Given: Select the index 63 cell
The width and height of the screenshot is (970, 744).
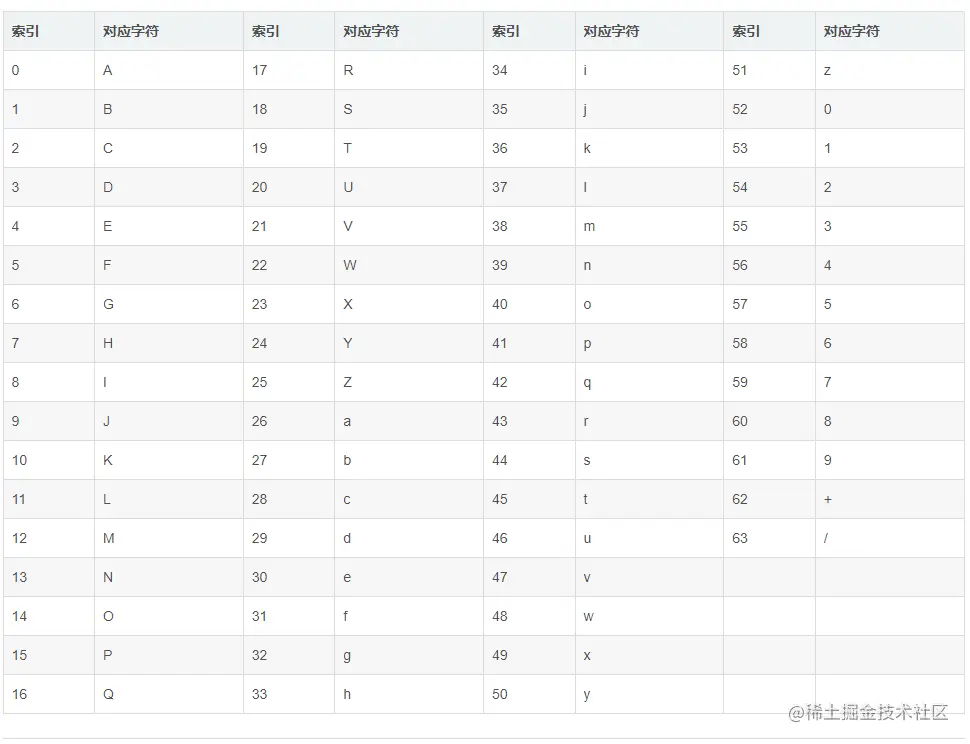Looking at the screenshot, I should tap(770, 538).
